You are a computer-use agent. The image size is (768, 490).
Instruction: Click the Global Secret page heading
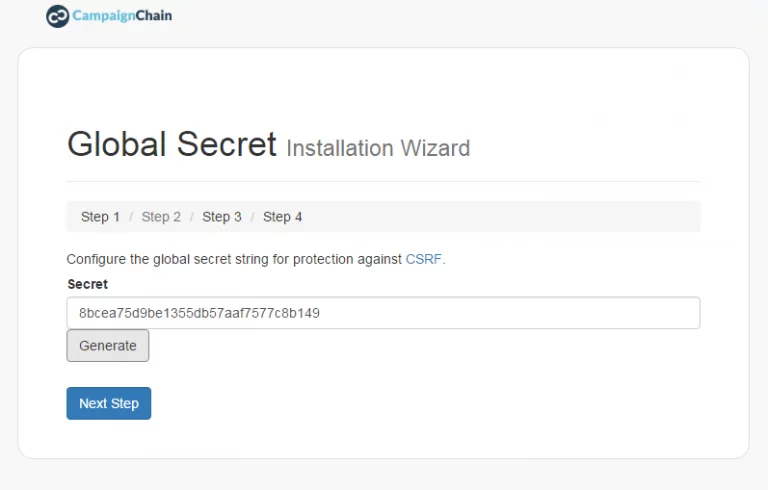(171, 144)
